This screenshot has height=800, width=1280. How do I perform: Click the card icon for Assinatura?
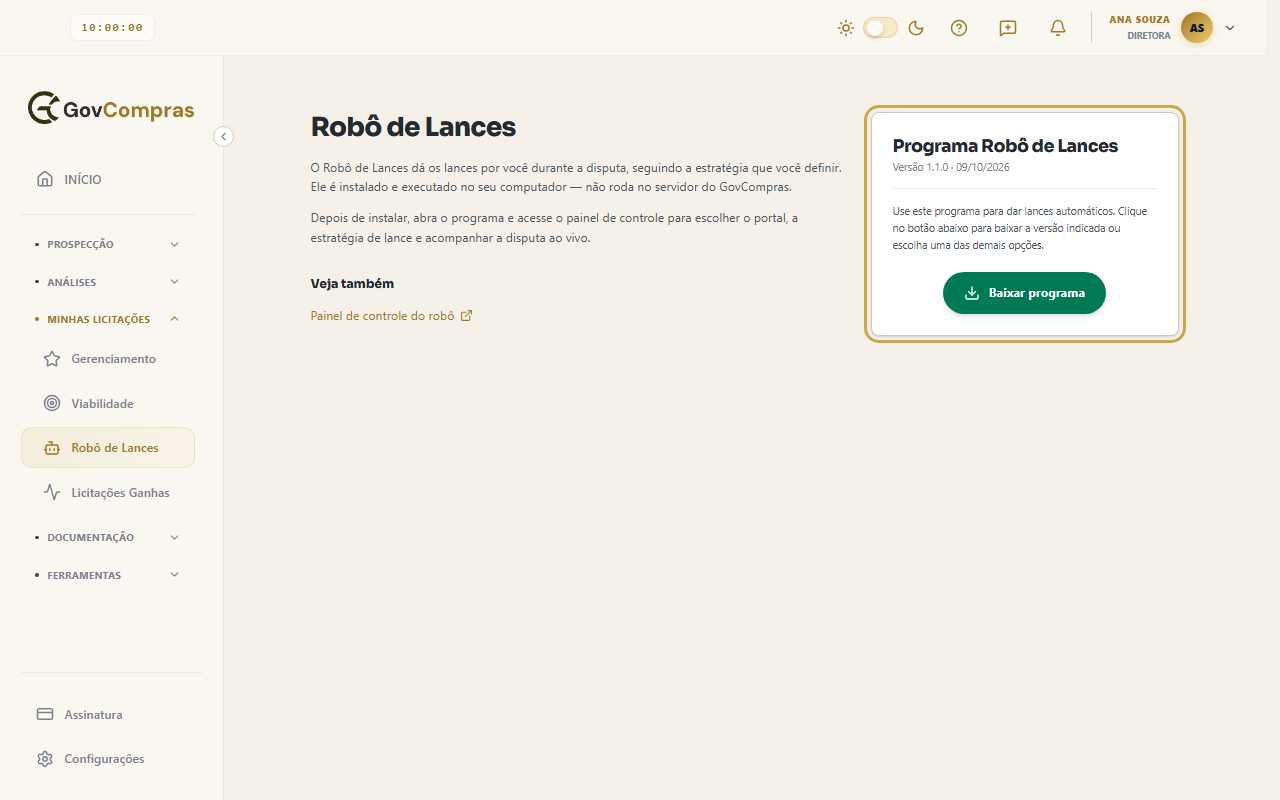pyautogui.click(x=45, y=714)
